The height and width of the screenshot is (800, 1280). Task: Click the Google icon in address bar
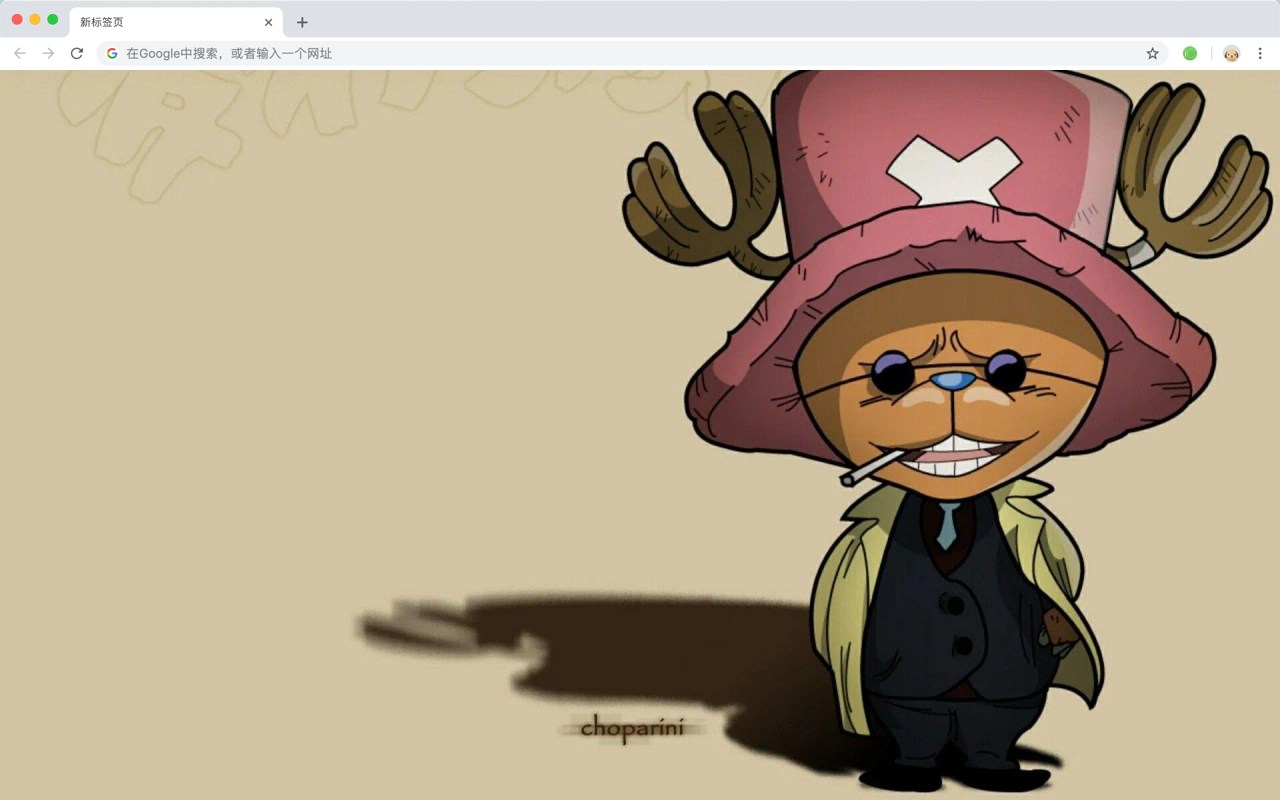coord(112,53)
